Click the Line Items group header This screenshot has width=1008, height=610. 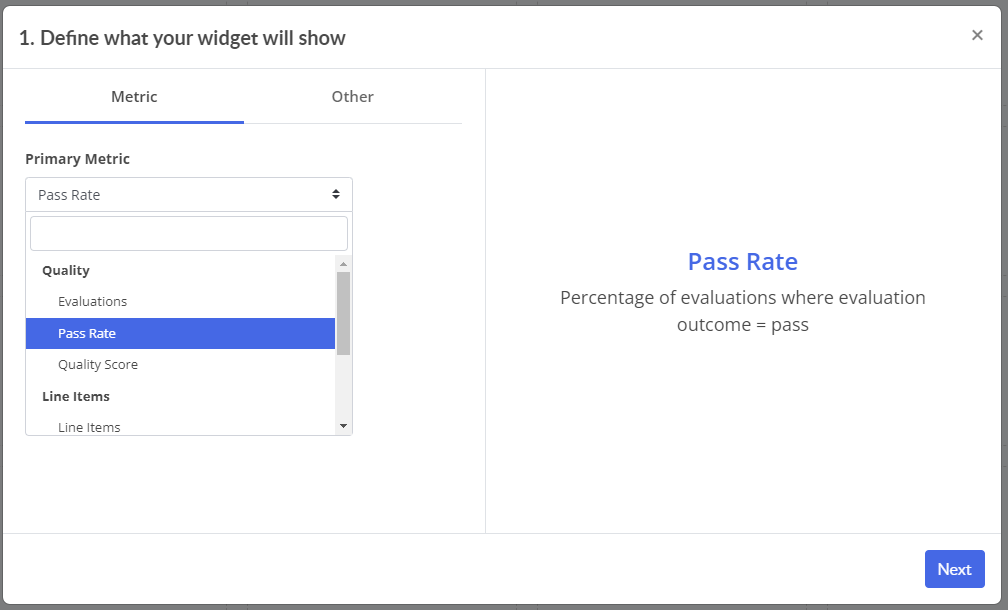(76, 397)
